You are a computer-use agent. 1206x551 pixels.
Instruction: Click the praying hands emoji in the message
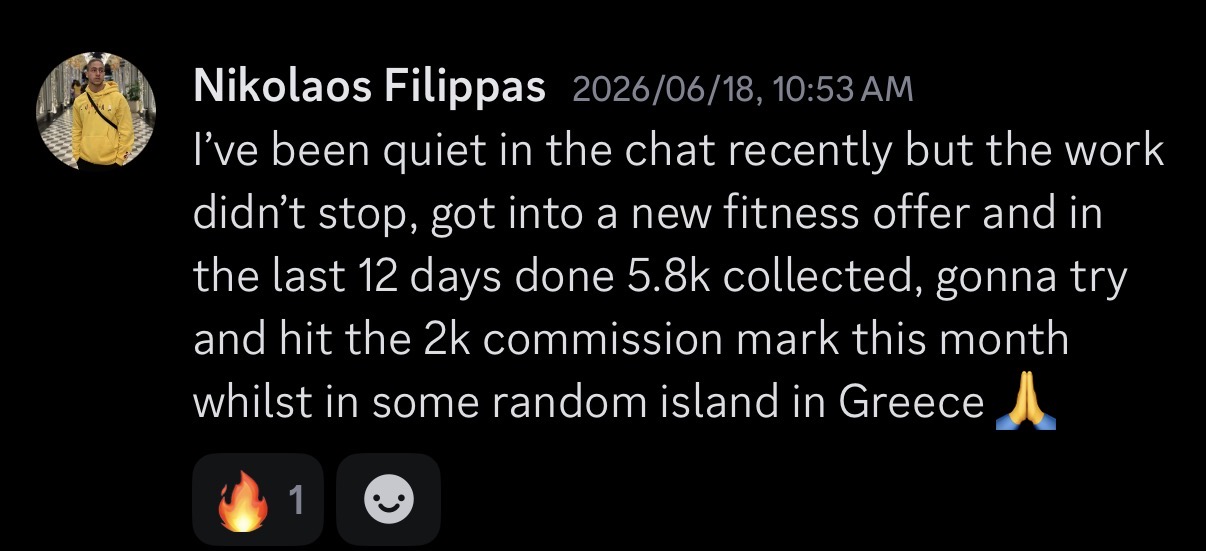click(x=1027, y=403)
